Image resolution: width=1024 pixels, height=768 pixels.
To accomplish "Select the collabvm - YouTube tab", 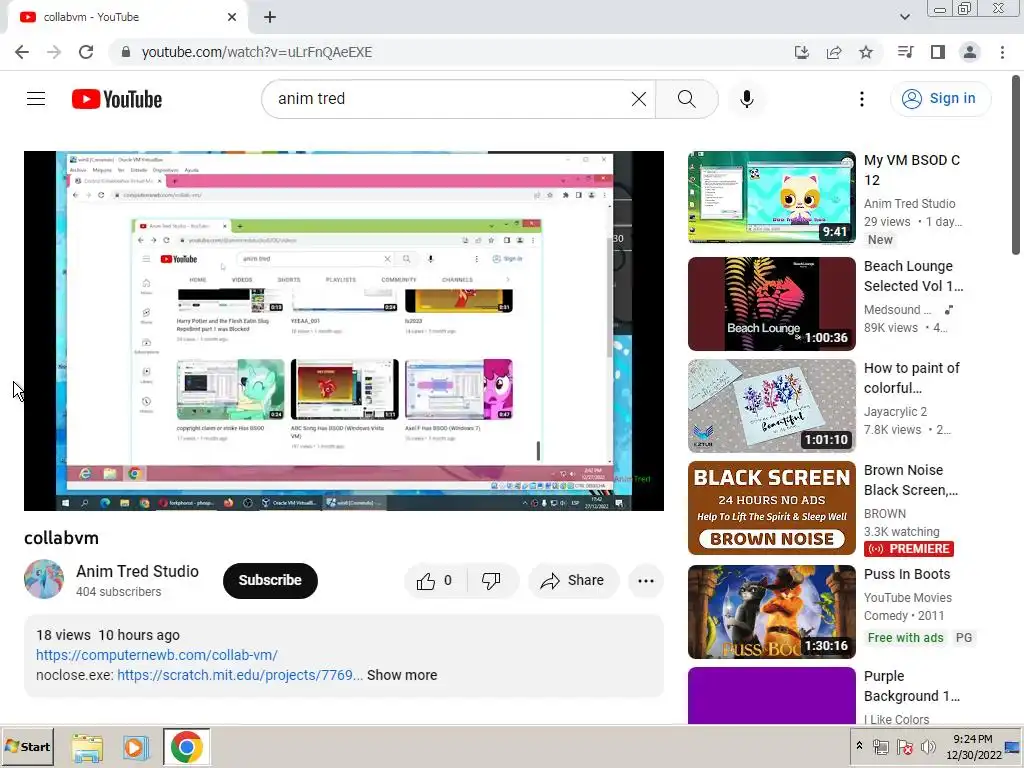I will point(127,17).
